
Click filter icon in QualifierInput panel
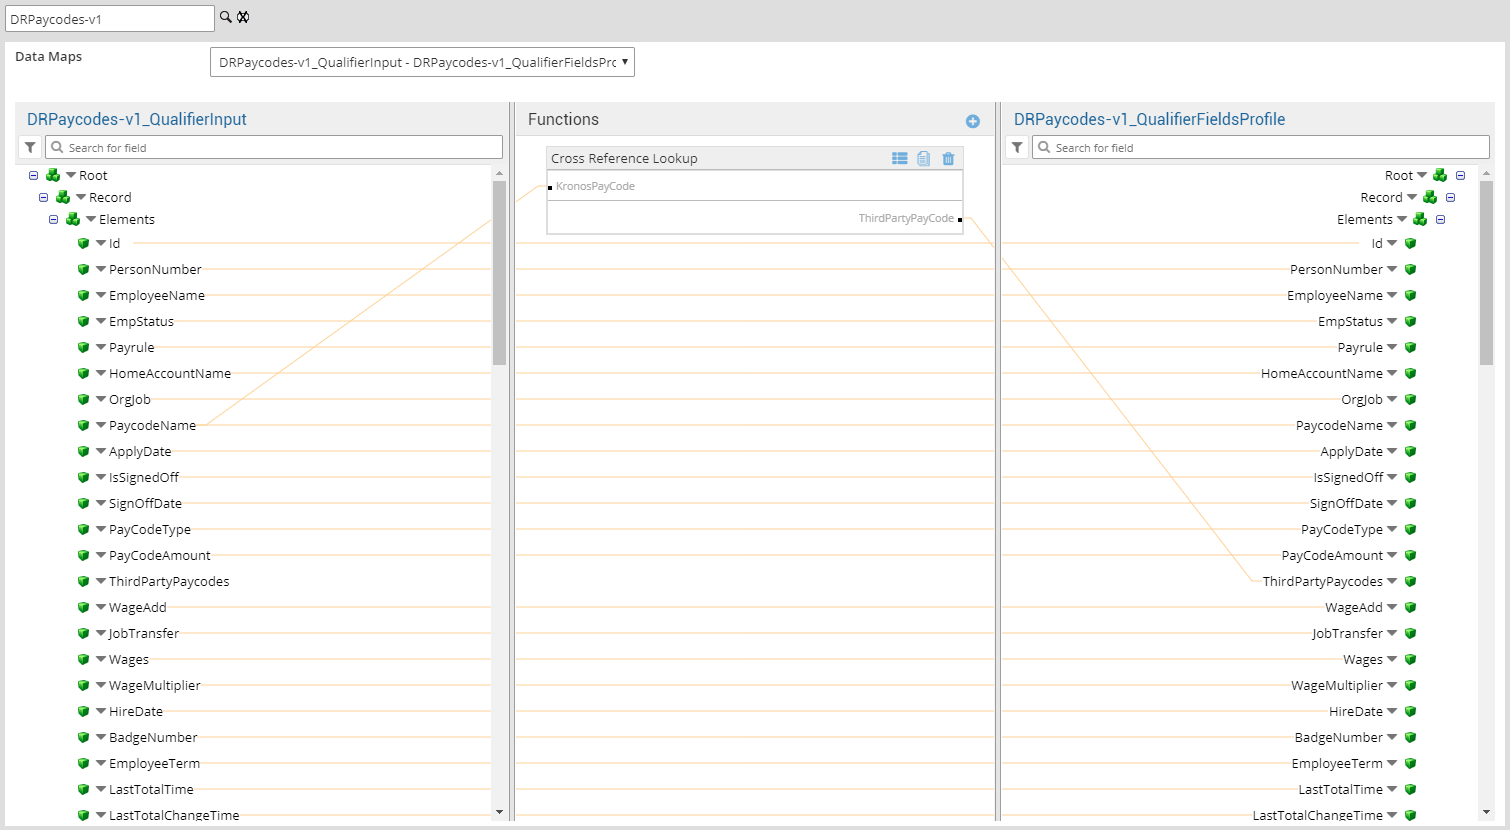[x=30, y=147]
